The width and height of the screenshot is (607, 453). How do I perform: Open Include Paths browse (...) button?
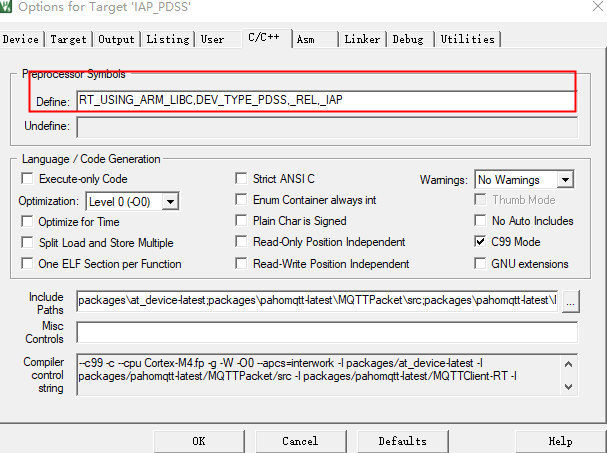click(571, 301)
